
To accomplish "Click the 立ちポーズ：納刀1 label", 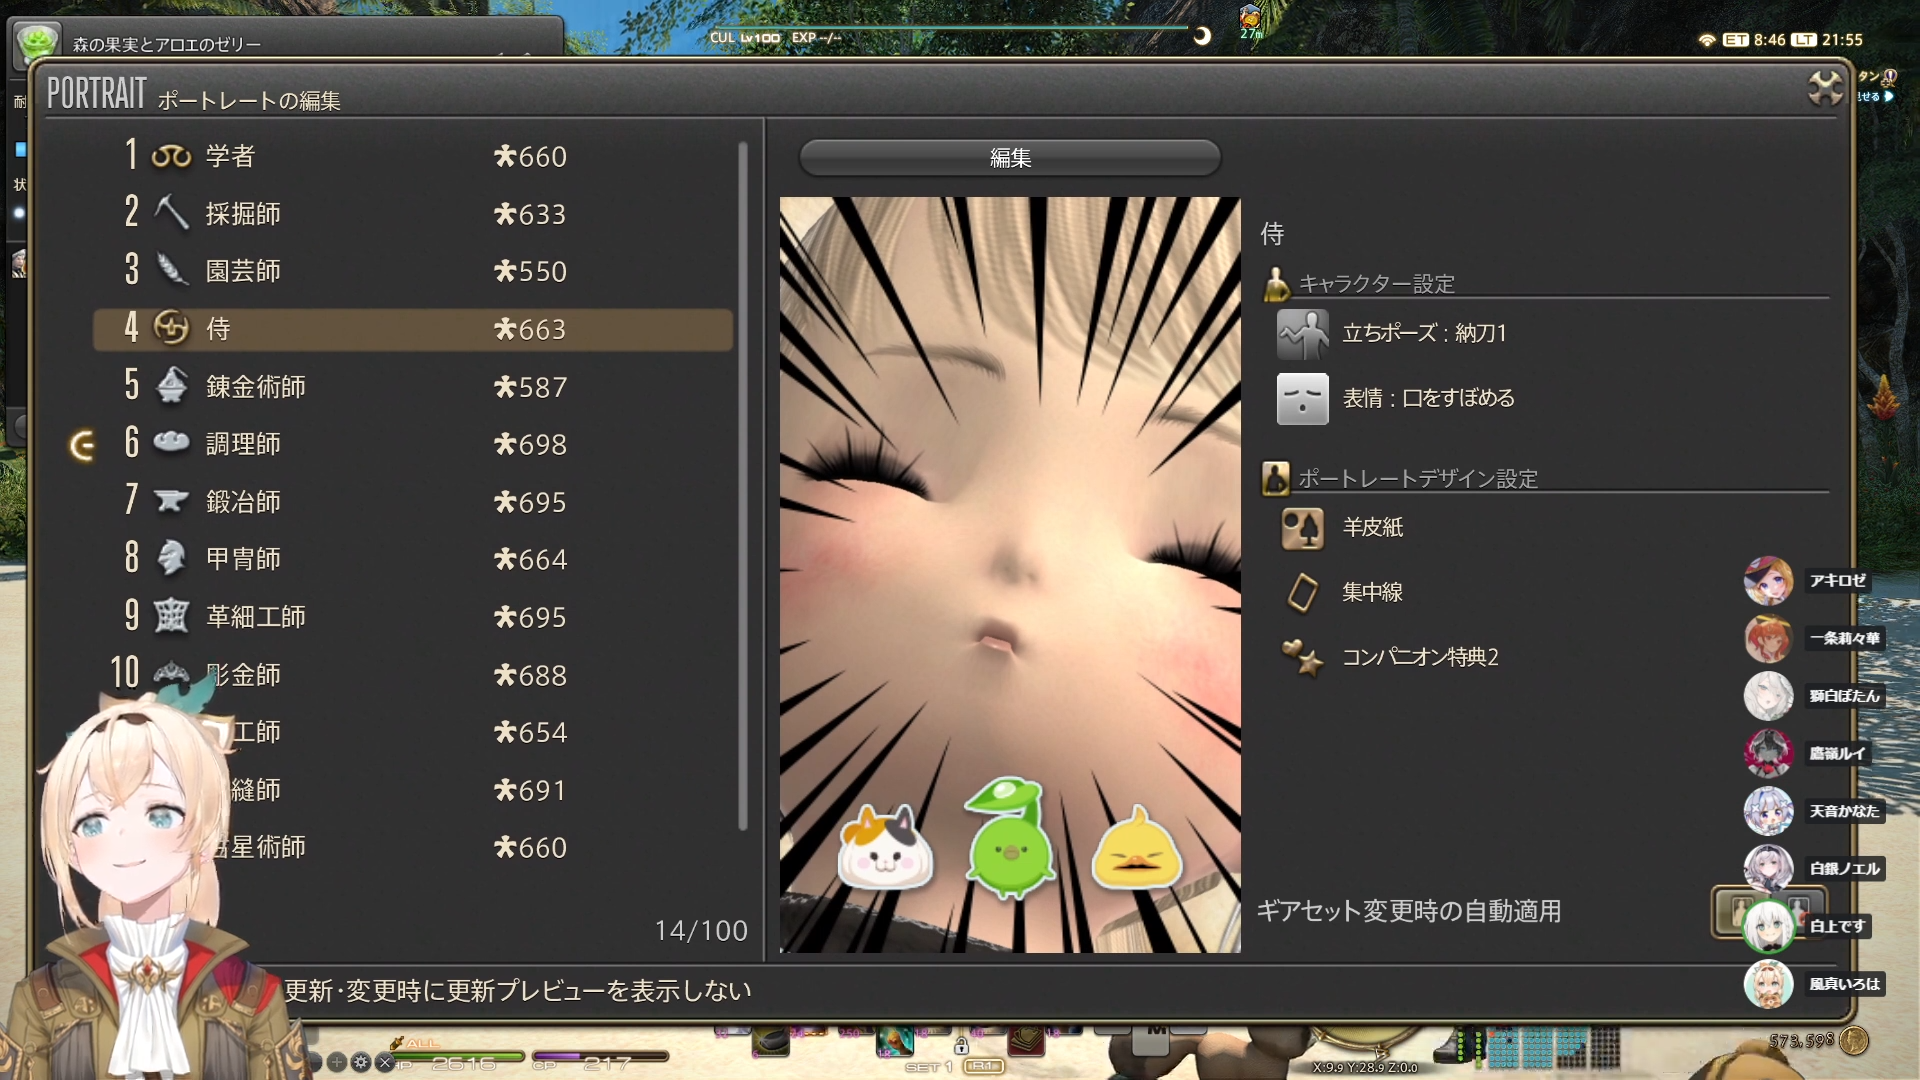I will pos(1424,333).
